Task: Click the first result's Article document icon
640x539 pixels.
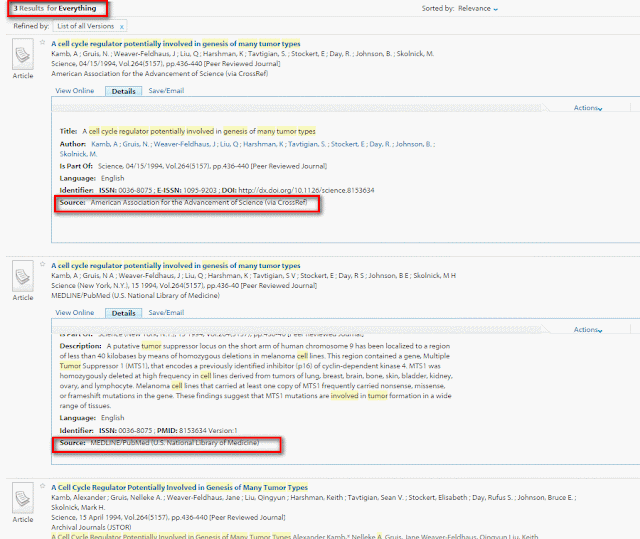Action: tap(23, 54)
